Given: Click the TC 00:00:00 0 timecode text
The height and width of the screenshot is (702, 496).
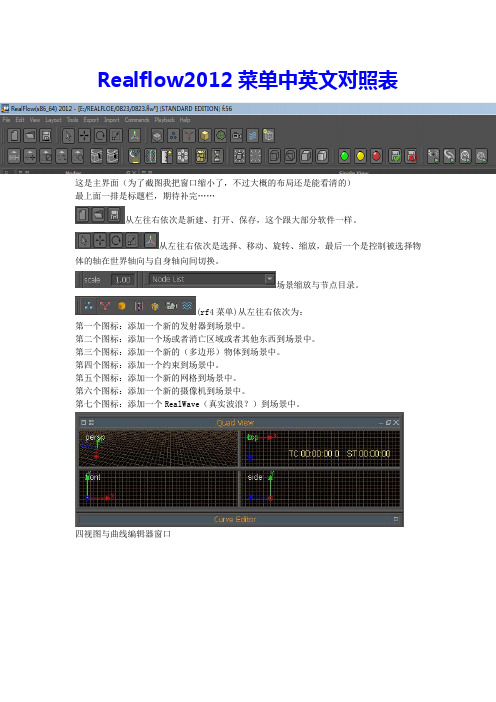Looking at the screenshot, I should click(314, 454).
